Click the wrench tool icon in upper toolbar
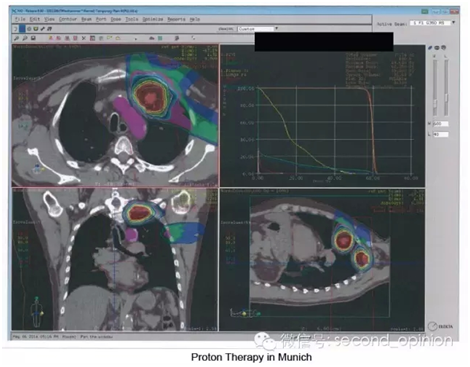The image size is (470, 367). point(43,29)
